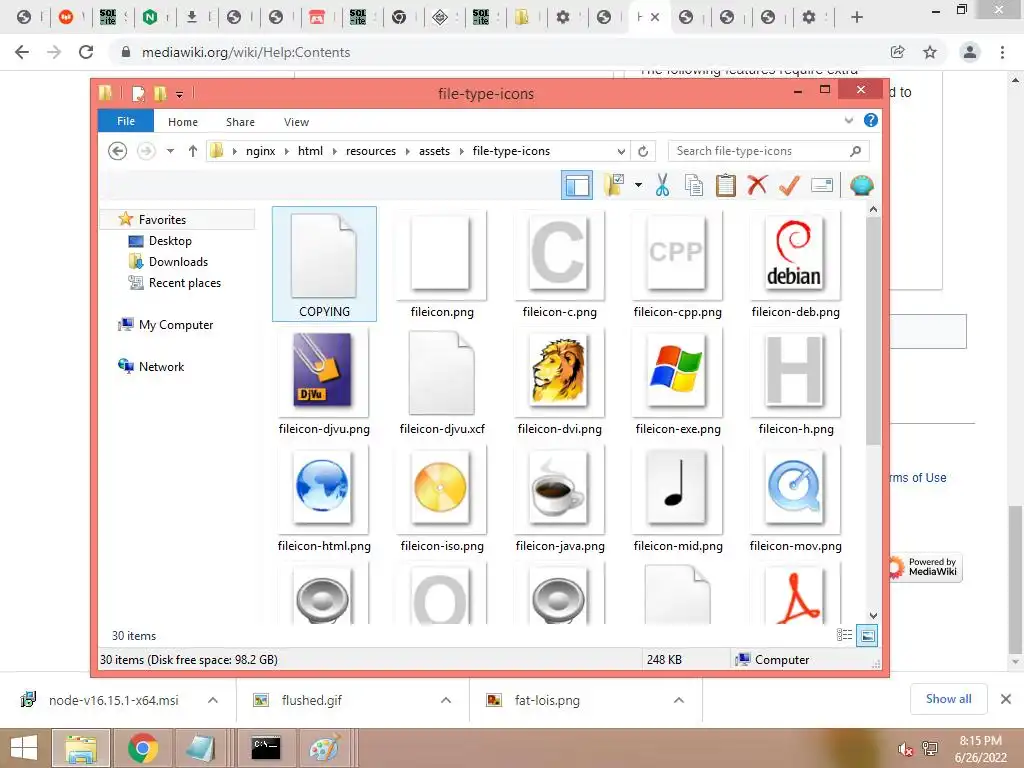1024x768 pixels.
Task: Expand the arrow after html breadcrumb
Action: (x=334, y=151)
